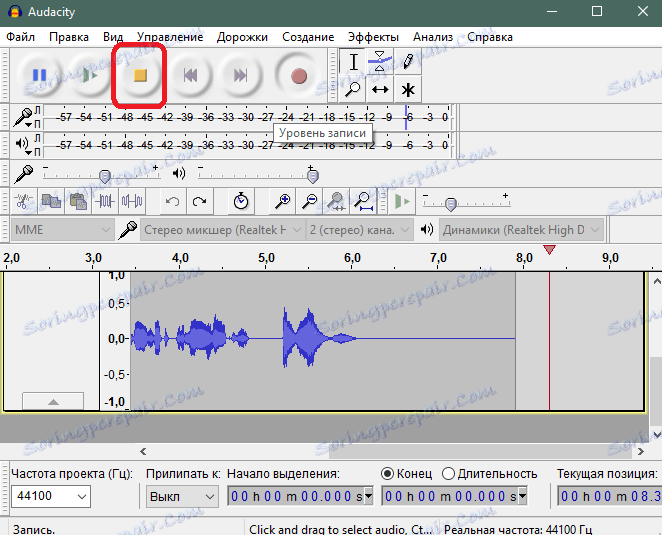Open recording meter microphone dropdown
662x535 pixels.
(x=24, y=117)
